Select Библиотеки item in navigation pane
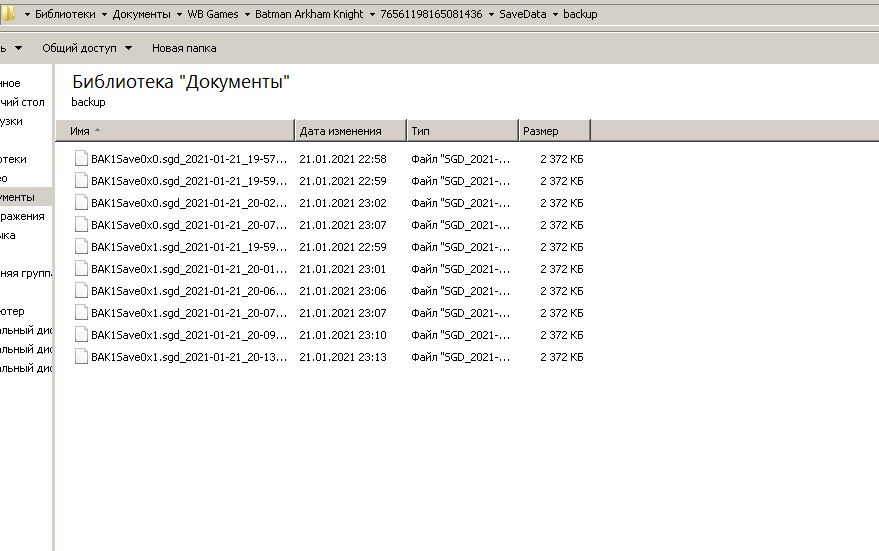This screenshot has height=551, width=879. [13, 159]
